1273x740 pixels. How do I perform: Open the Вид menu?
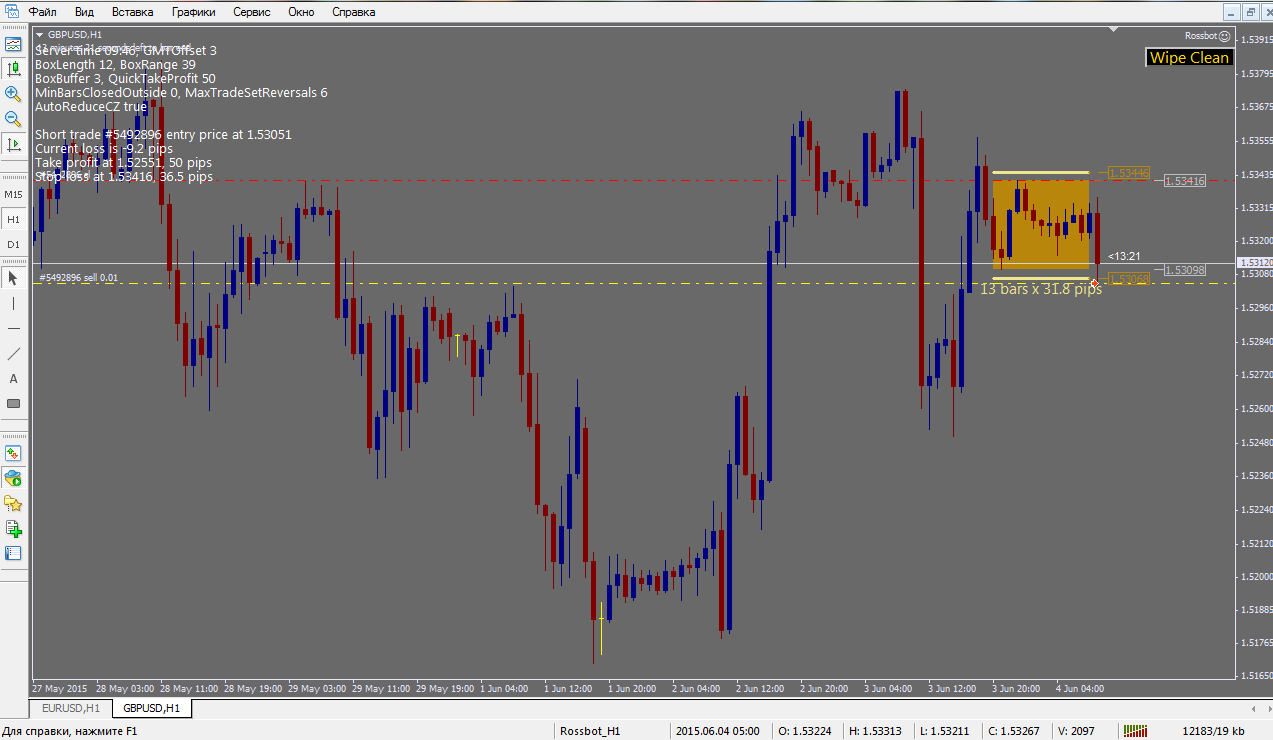coord(84,12)
